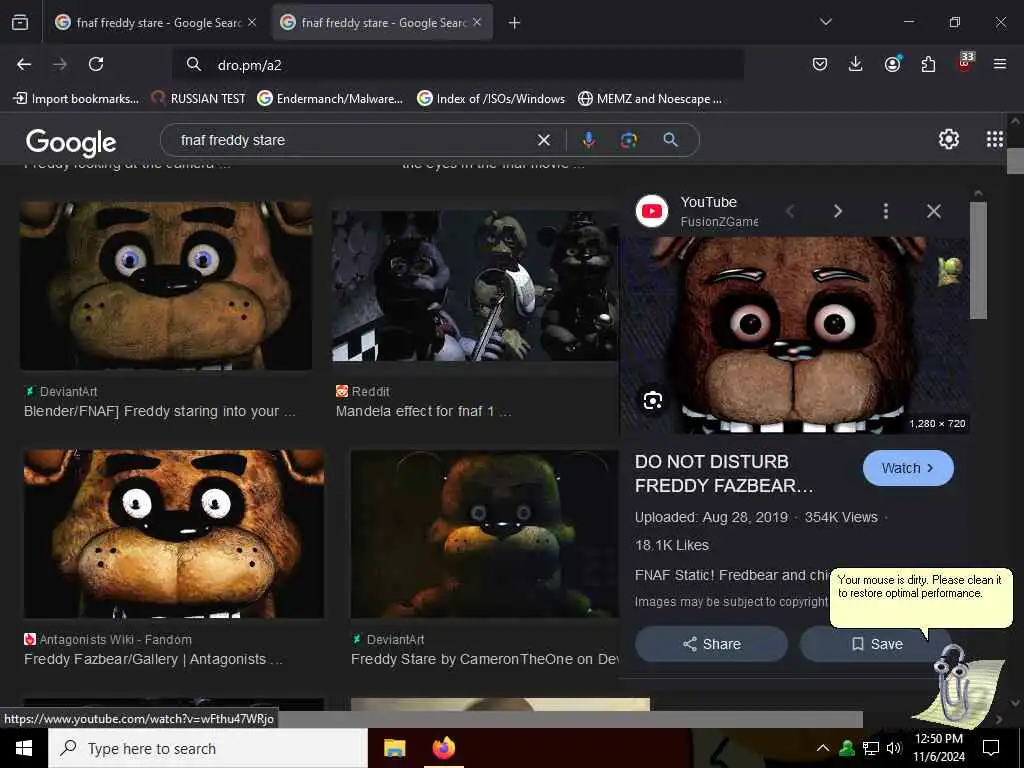This screenshot has width=1024, height=768.
Task: Open Google quick settings gear
Action: click(948, 139)
